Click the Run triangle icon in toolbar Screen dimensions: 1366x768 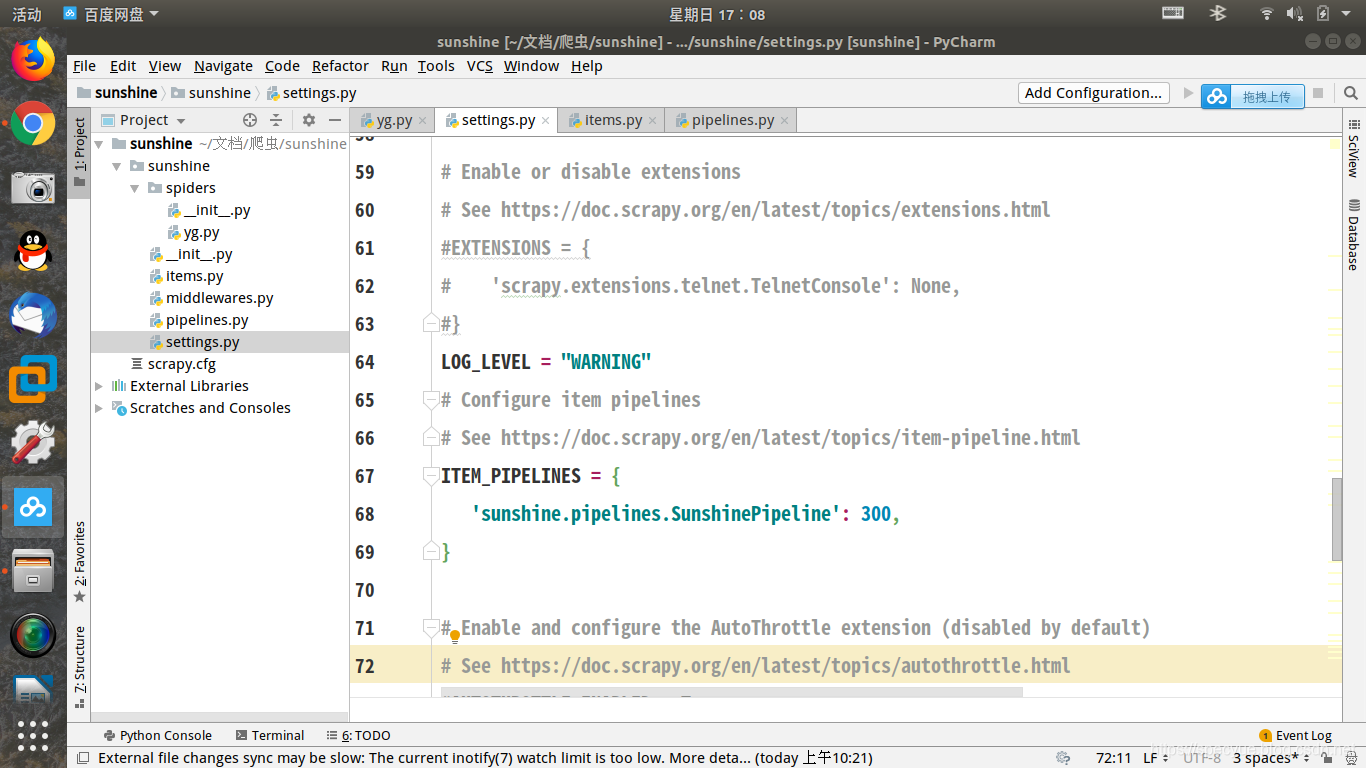pyautogui.click(x=1188, y=93)
